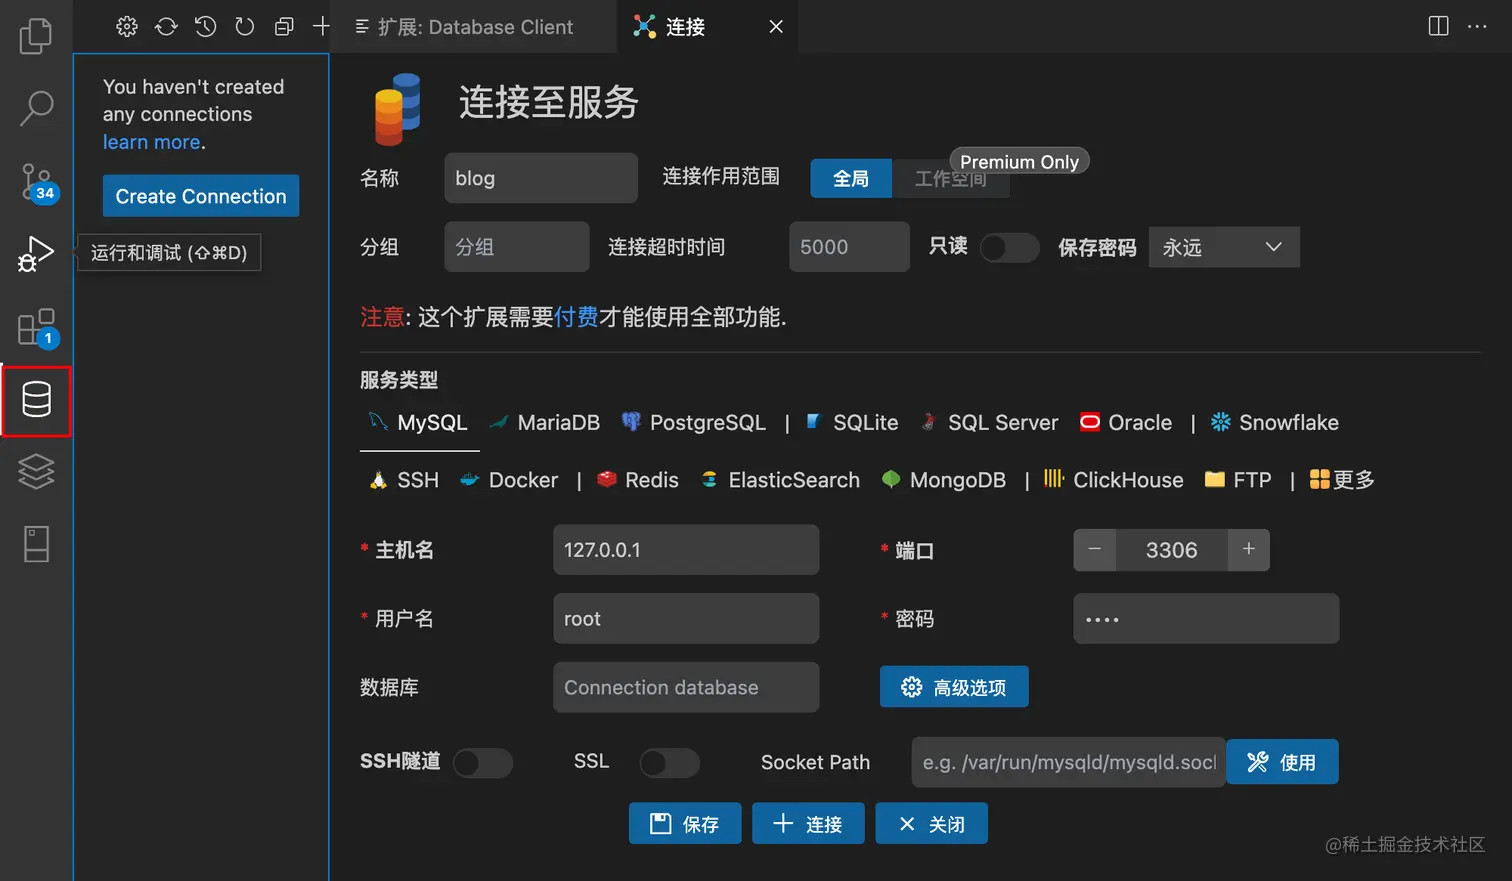Edit the 名称 field containing blog
The image size is (1512, 881).
tap(541, 178)
